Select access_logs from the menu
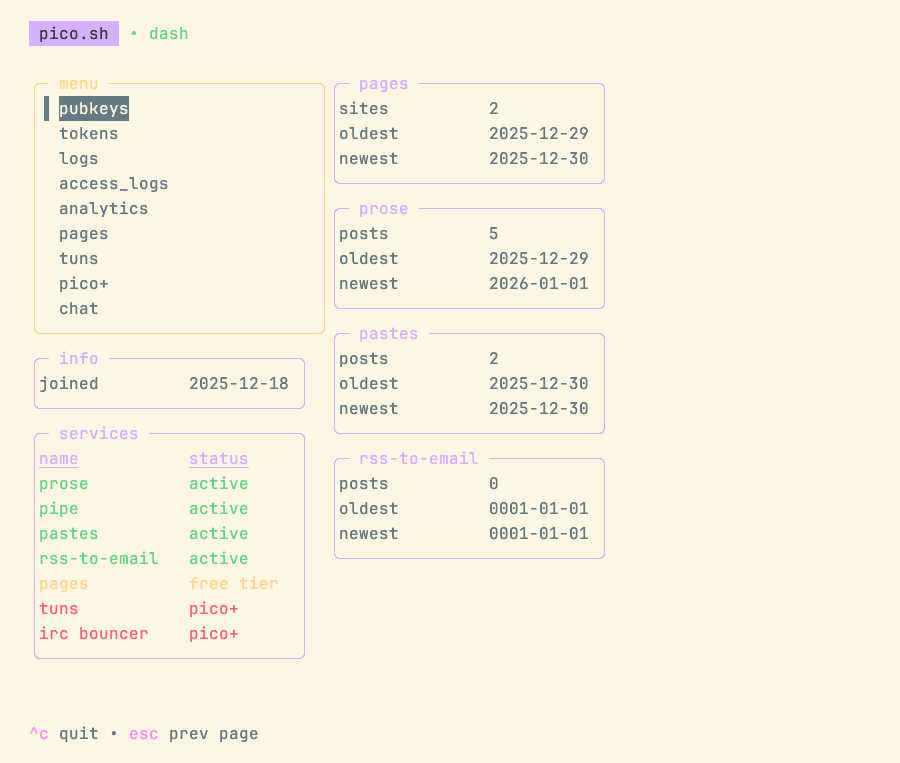 point(113,183)
